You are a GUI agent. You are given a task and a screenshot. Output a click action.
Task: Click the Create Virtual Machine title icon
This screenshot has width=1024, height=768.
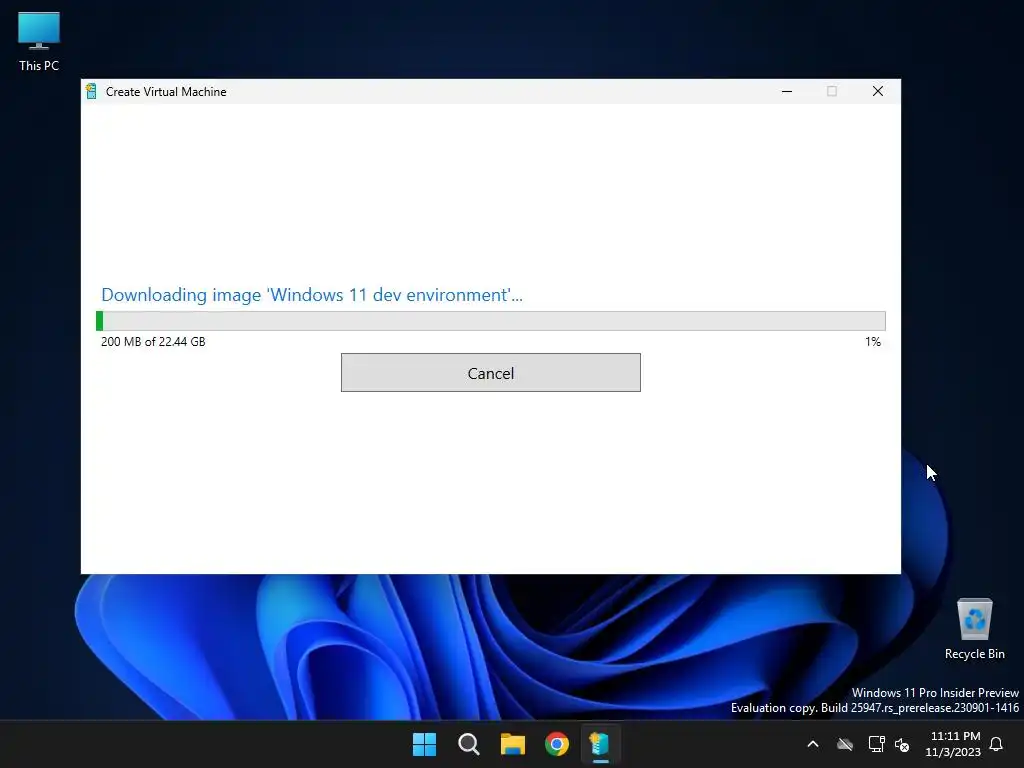[91, 91]
